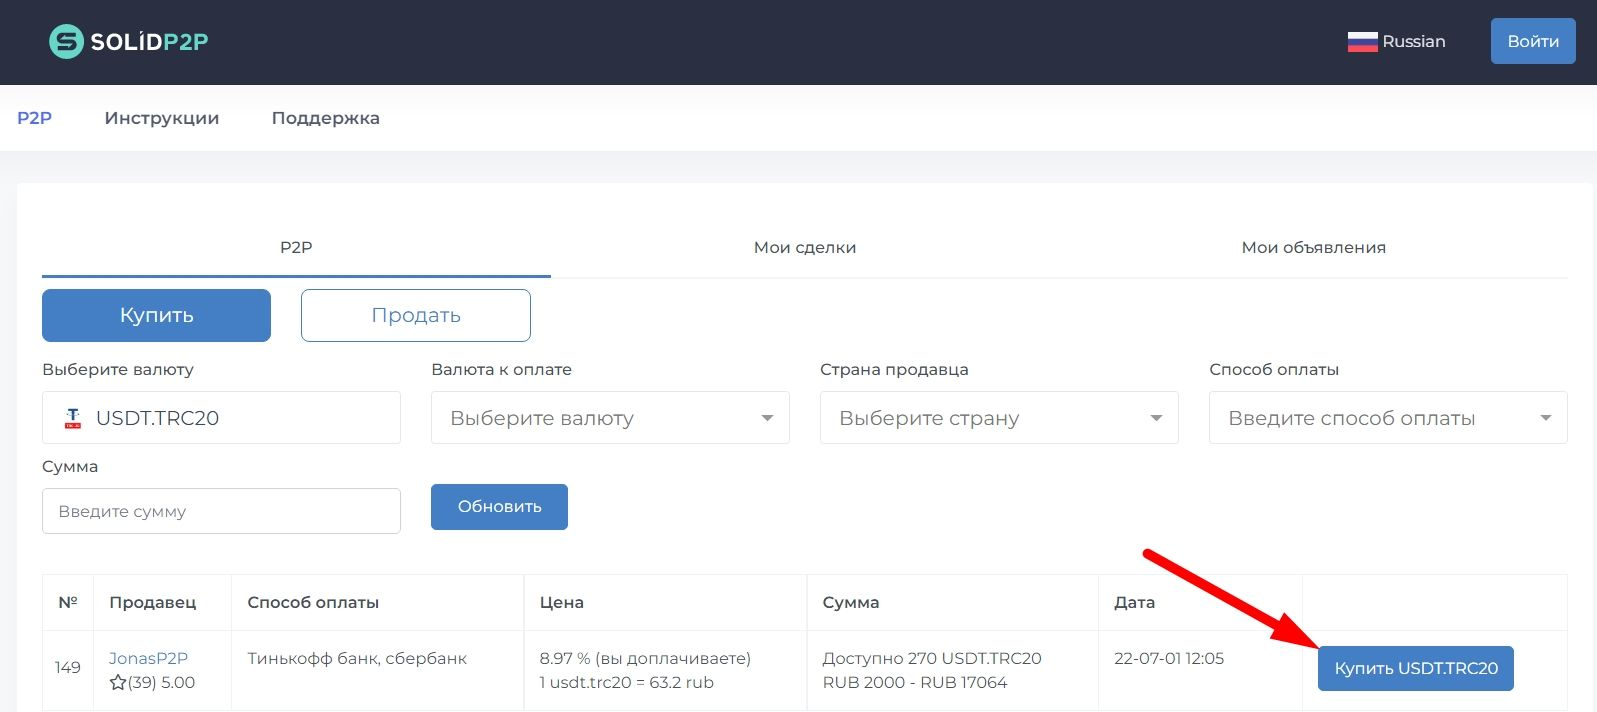Switch to the Мои сделки tab
The height and width of the screenshot is (712, 1597).
[805, 247]
